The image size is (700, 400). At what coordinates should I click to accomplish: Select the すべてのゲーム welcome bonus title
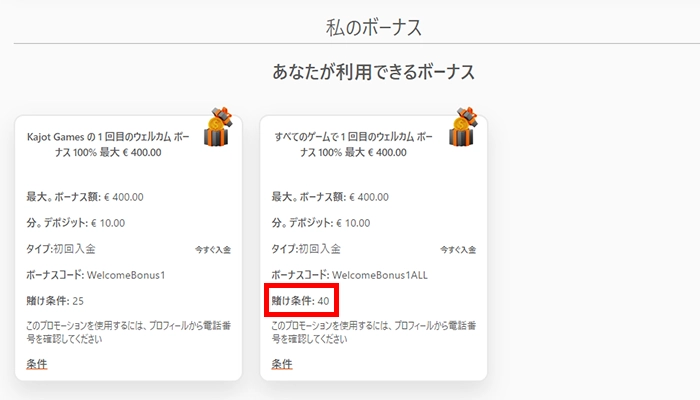(354, 143)
